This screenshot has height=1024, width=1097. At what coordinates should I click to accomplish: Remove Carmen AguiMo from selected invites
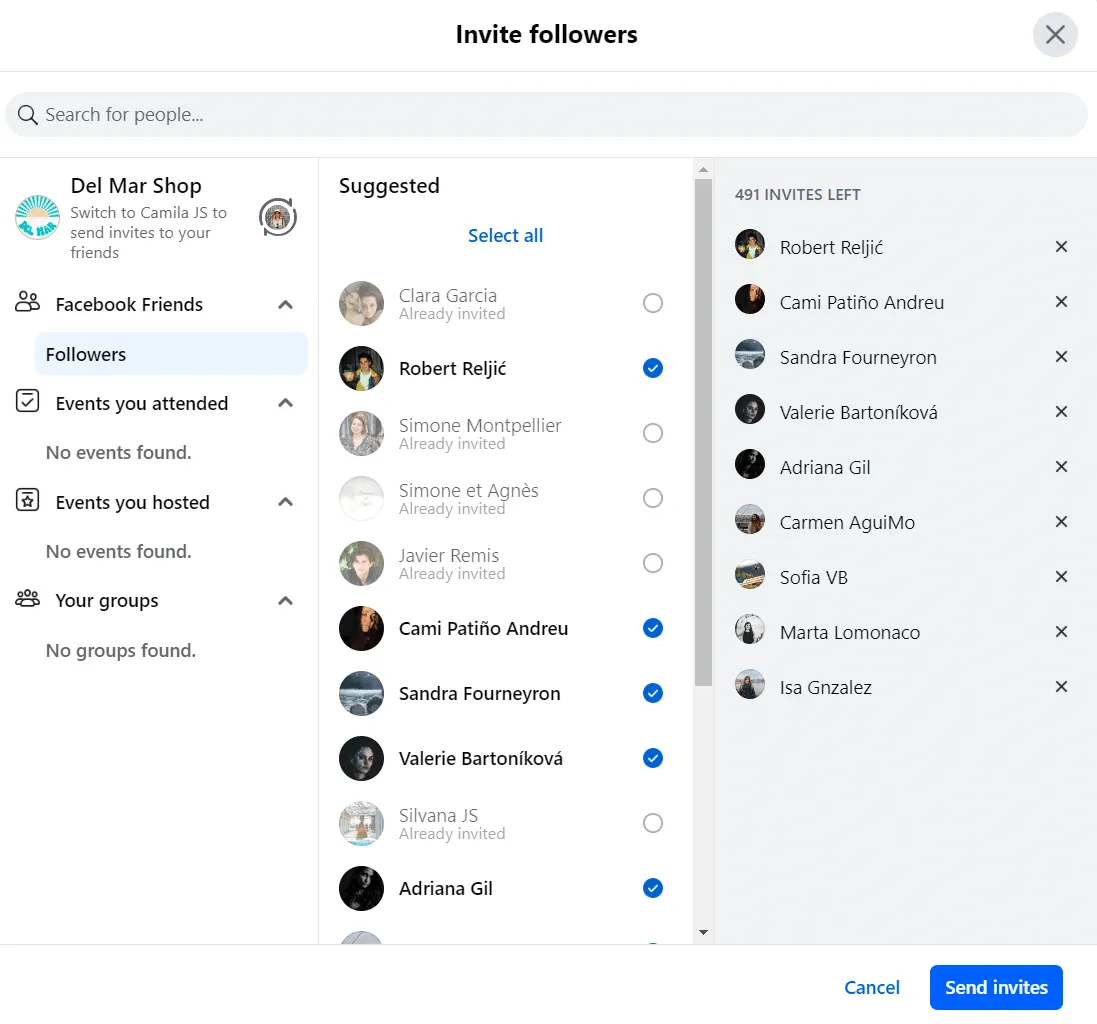click(x=1061, y=522)
